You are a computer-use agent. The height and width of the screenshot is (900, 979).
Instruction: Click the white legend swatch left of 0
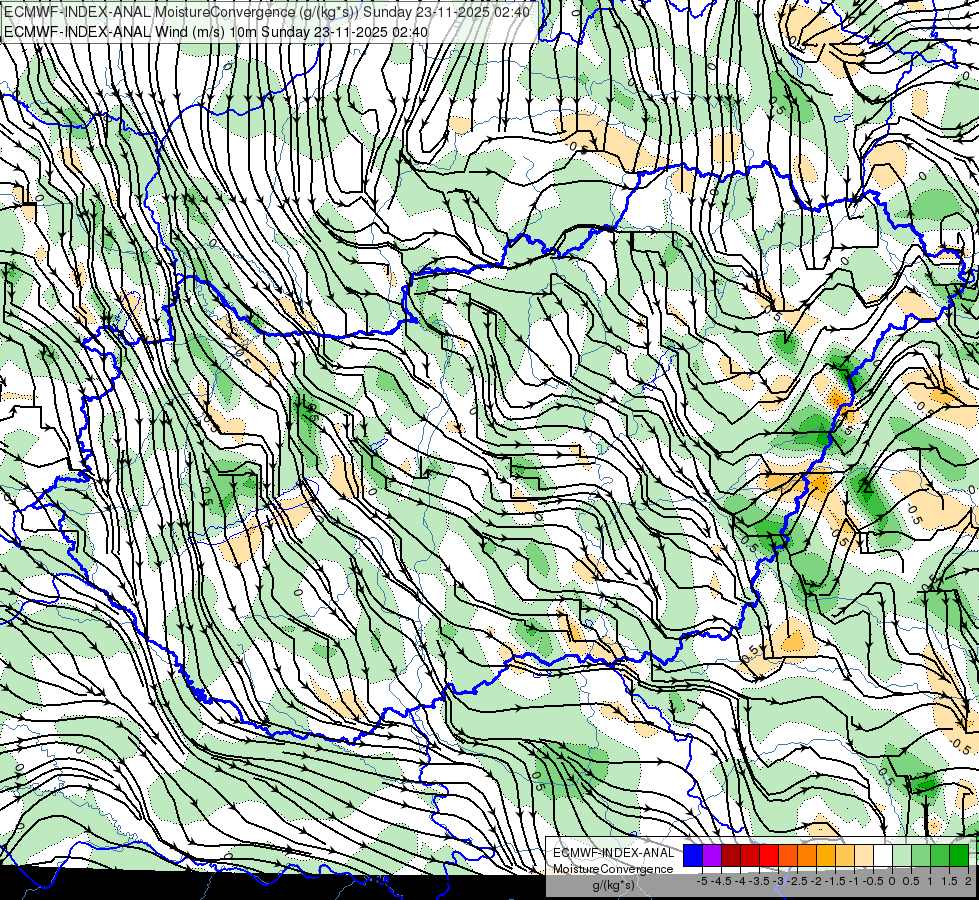pyautogui.click(x=883, y=856)
